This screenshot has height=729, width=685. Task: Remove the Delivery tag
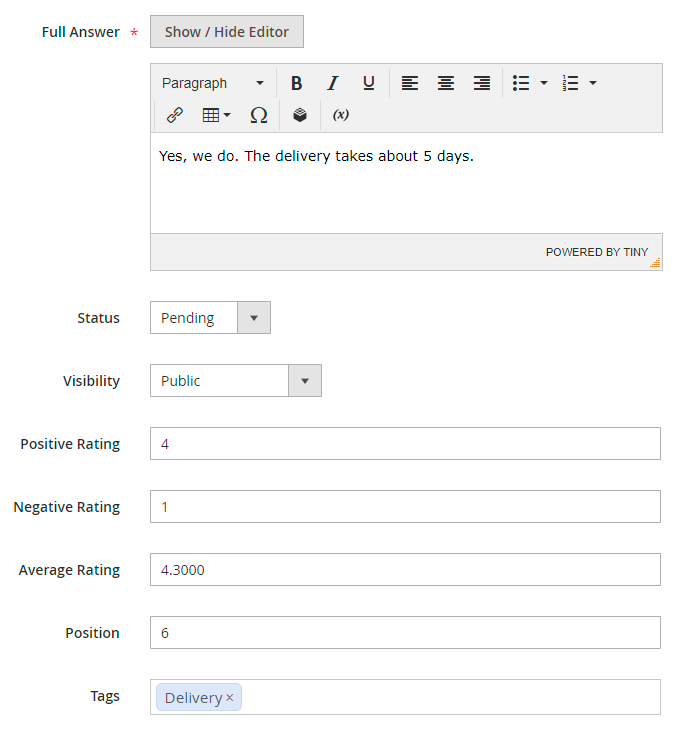coord(230,697)
